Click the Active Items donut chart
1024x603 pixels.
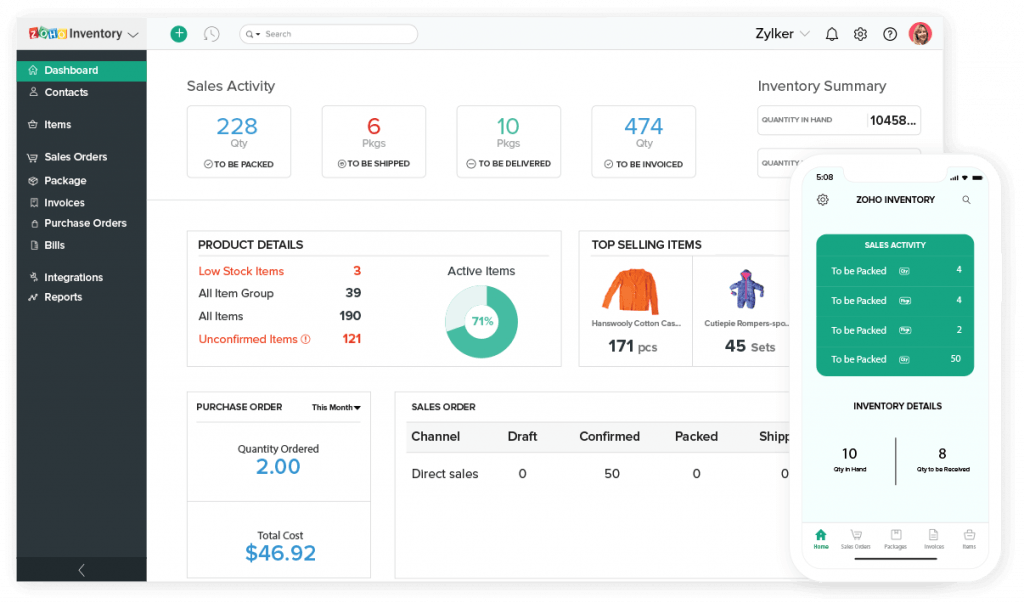coord(481,321)
